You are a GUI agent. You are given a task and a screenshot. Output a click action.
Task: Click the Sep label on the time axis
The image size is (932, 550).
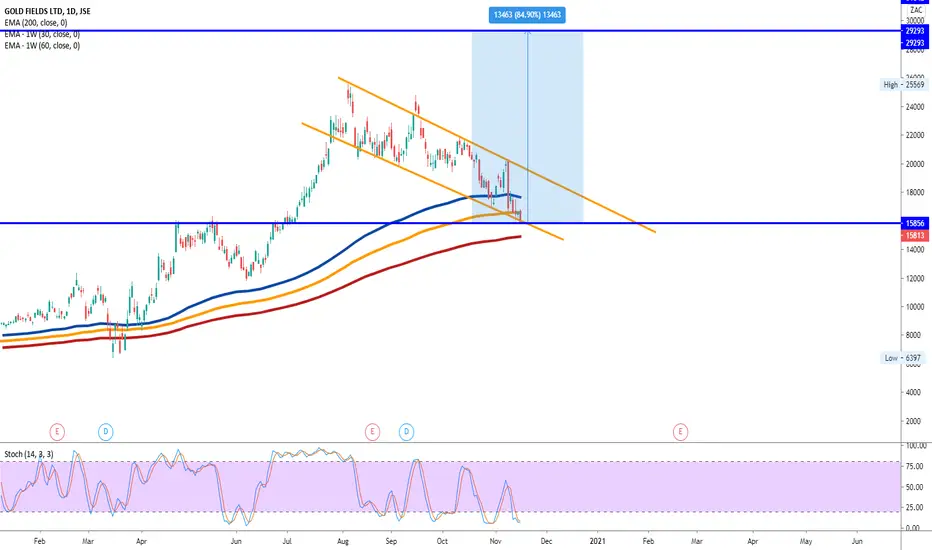(x=391, y=542)
